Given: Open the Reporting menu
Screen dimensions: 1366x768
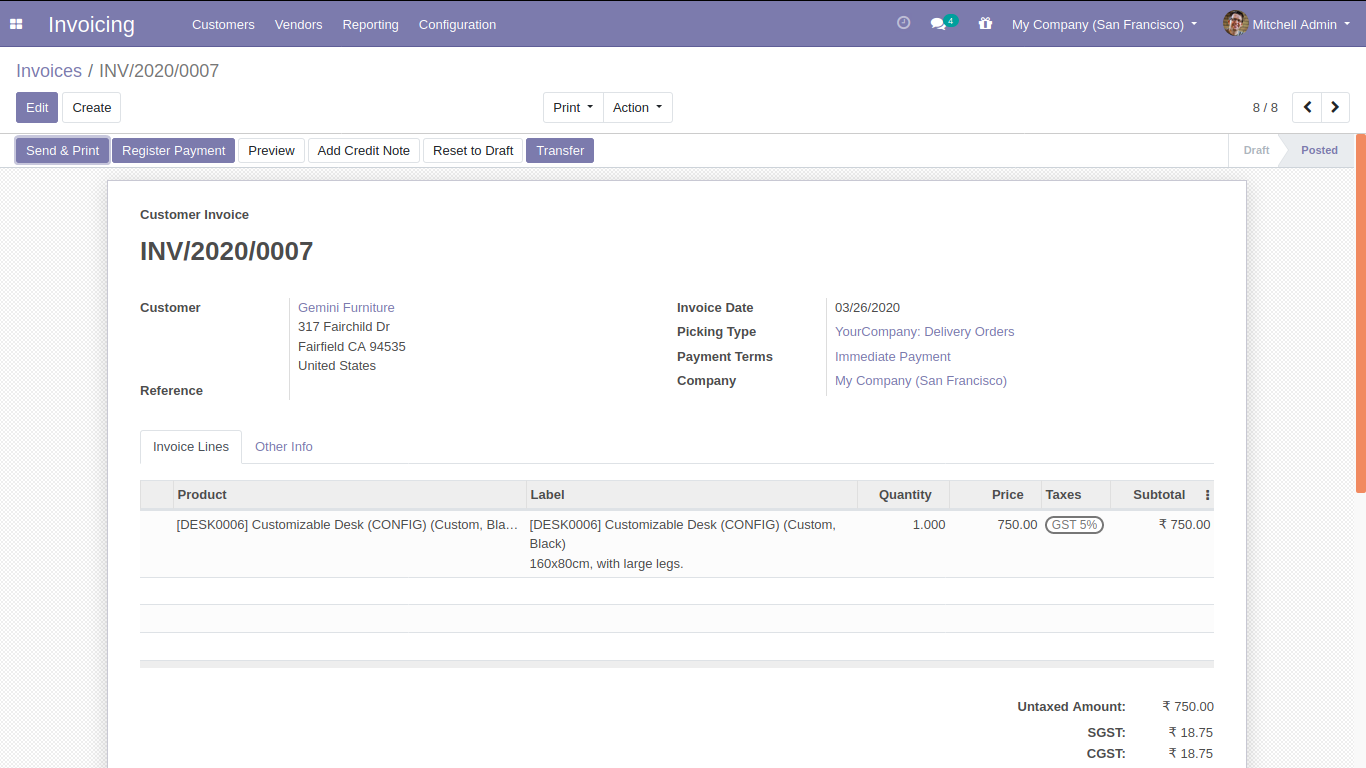Looking at the screenshot, I should 370,24.
